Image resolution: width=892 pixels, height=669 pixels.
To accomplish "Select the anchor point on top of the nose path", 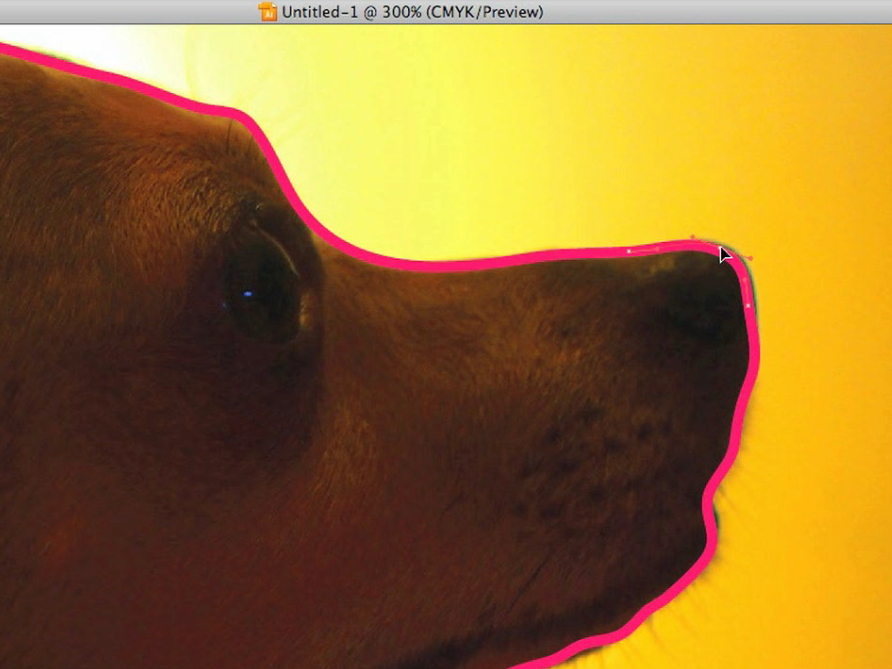I will [629, 251].
